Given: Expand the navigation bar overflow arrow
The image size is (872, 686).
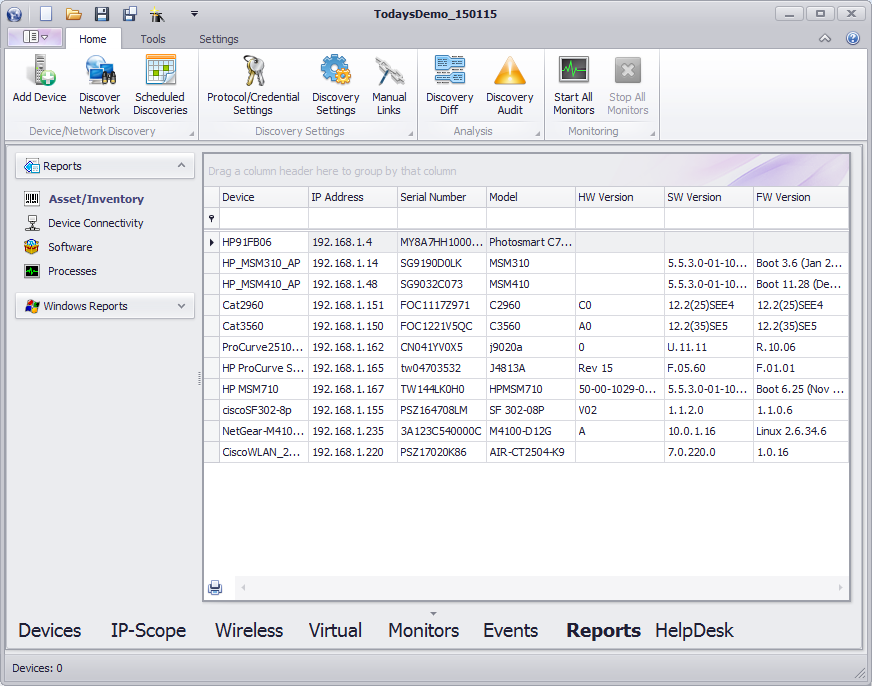Looking at the screenshot, I should (433, 614).
